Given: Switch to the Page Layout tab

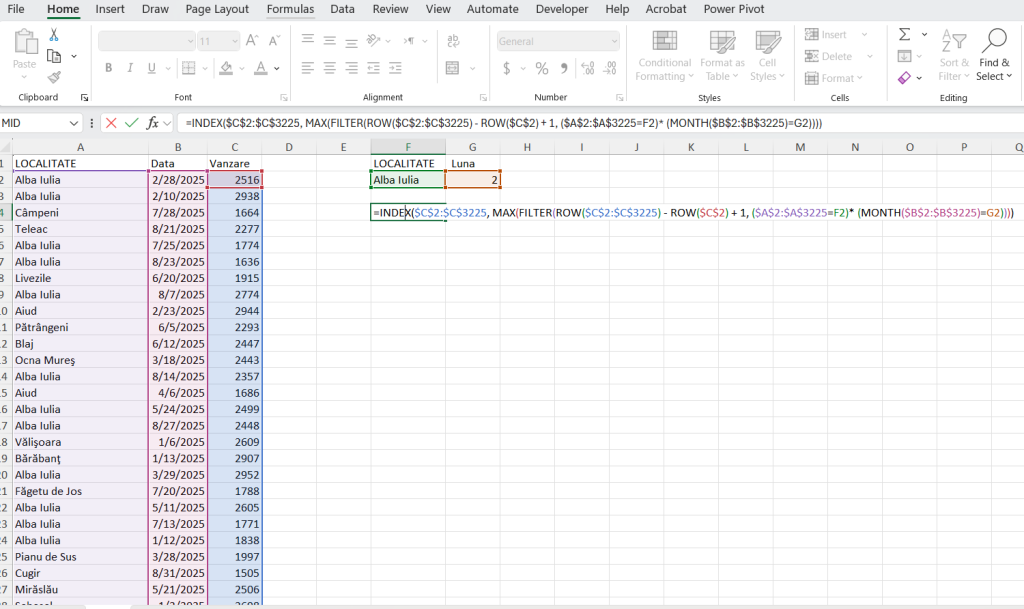Looking at the screenshot, I should 217,9.
